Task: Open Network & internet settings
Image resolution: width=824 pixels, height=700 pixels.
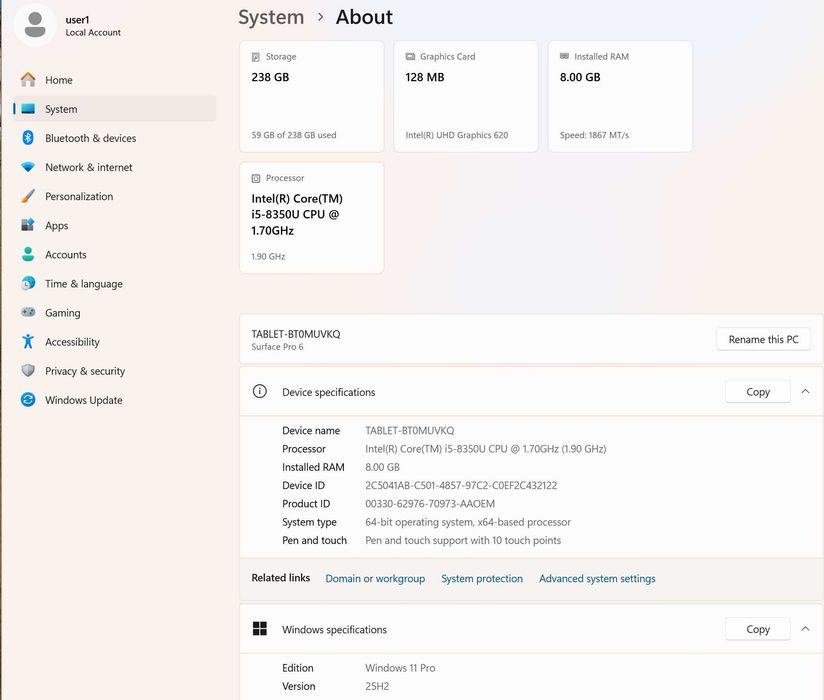Action: tap(115, 167)
